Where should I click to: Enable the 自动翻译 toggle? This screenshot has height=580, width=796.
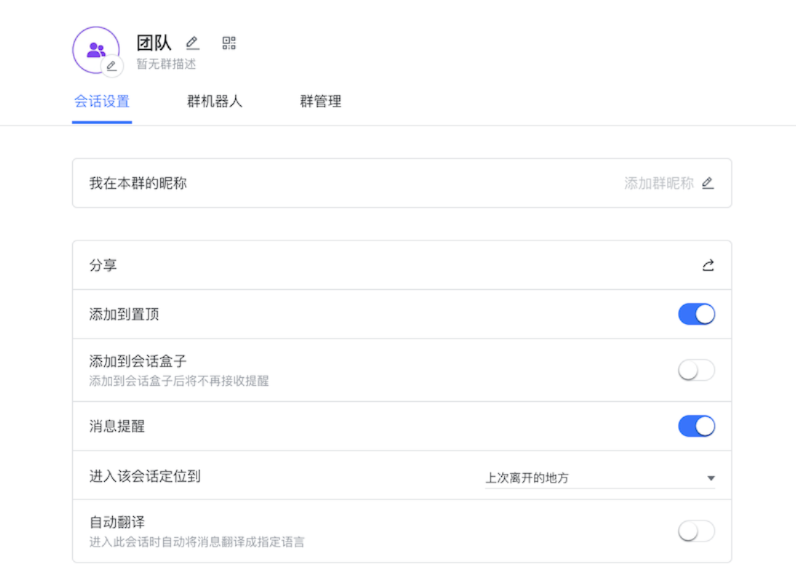pos(696,531)
